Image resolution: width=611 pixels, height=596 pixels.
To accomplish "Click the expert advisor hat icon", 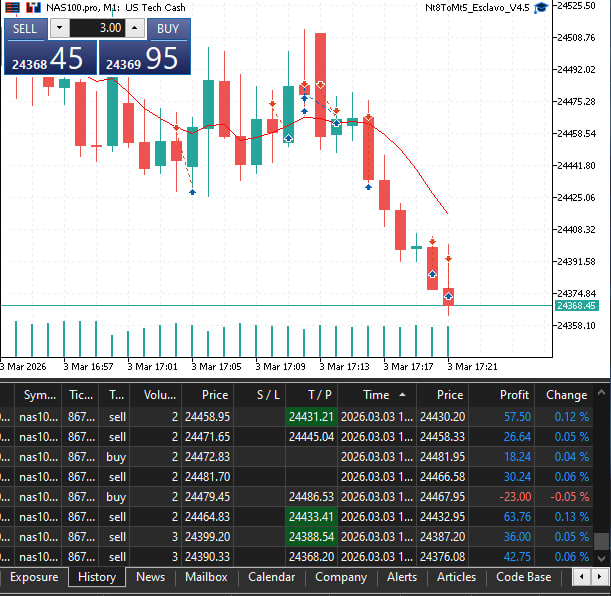I will click(x=541, y=7).
